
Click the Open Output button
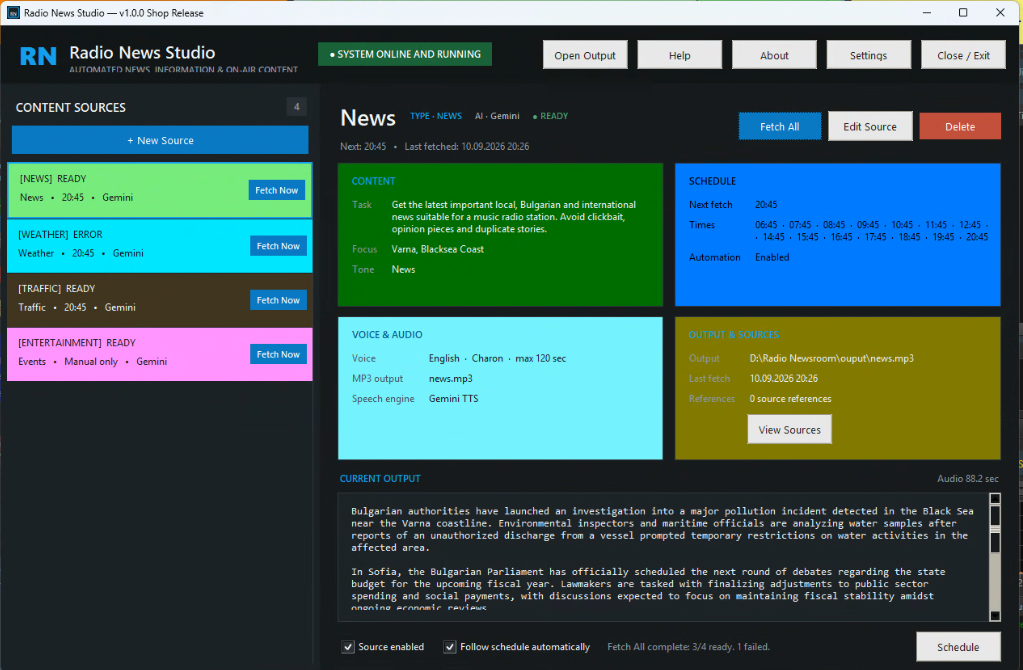pyautogui.click(x=585, y=55)
